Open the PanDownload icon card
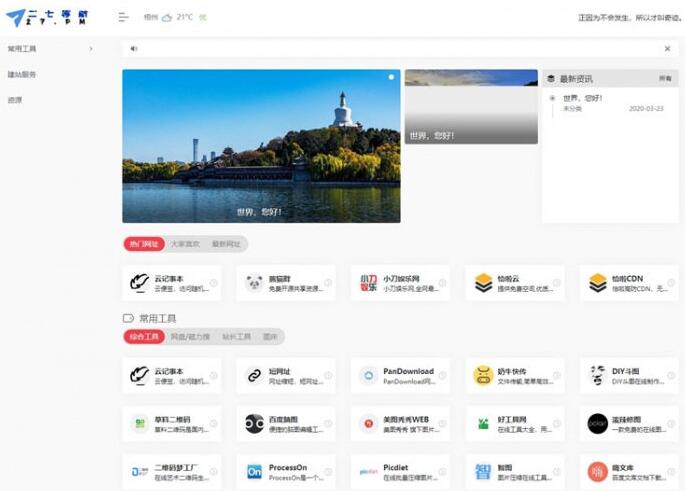685x491 pixels. click(368, 376)
